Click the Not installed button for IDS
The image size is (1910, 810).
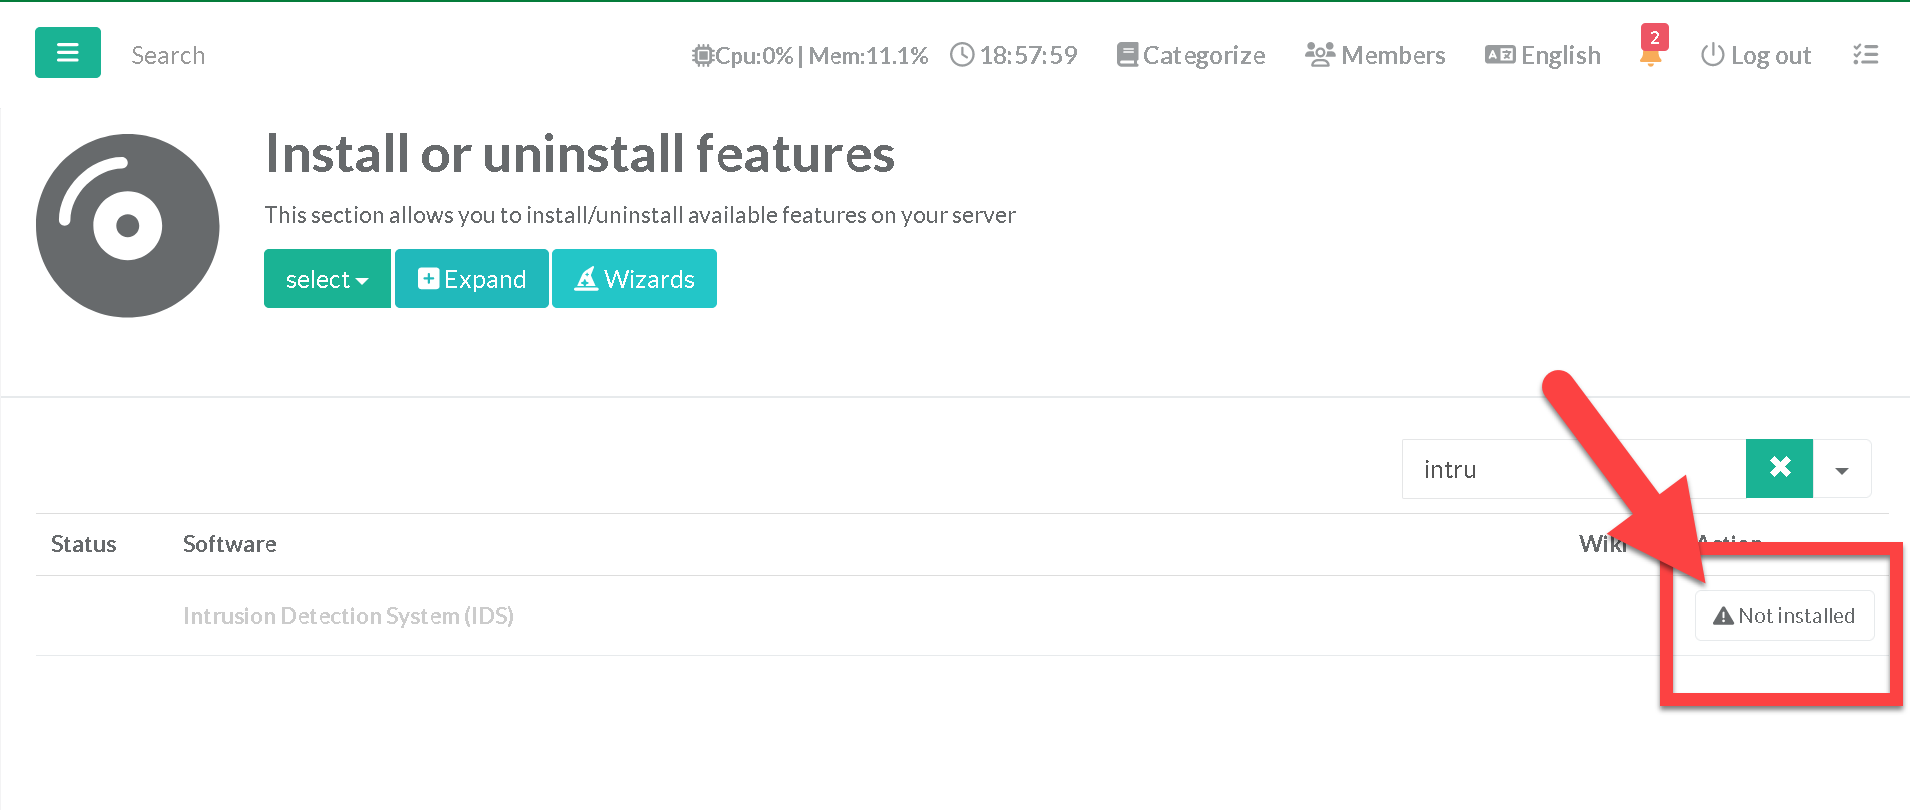1784,616
